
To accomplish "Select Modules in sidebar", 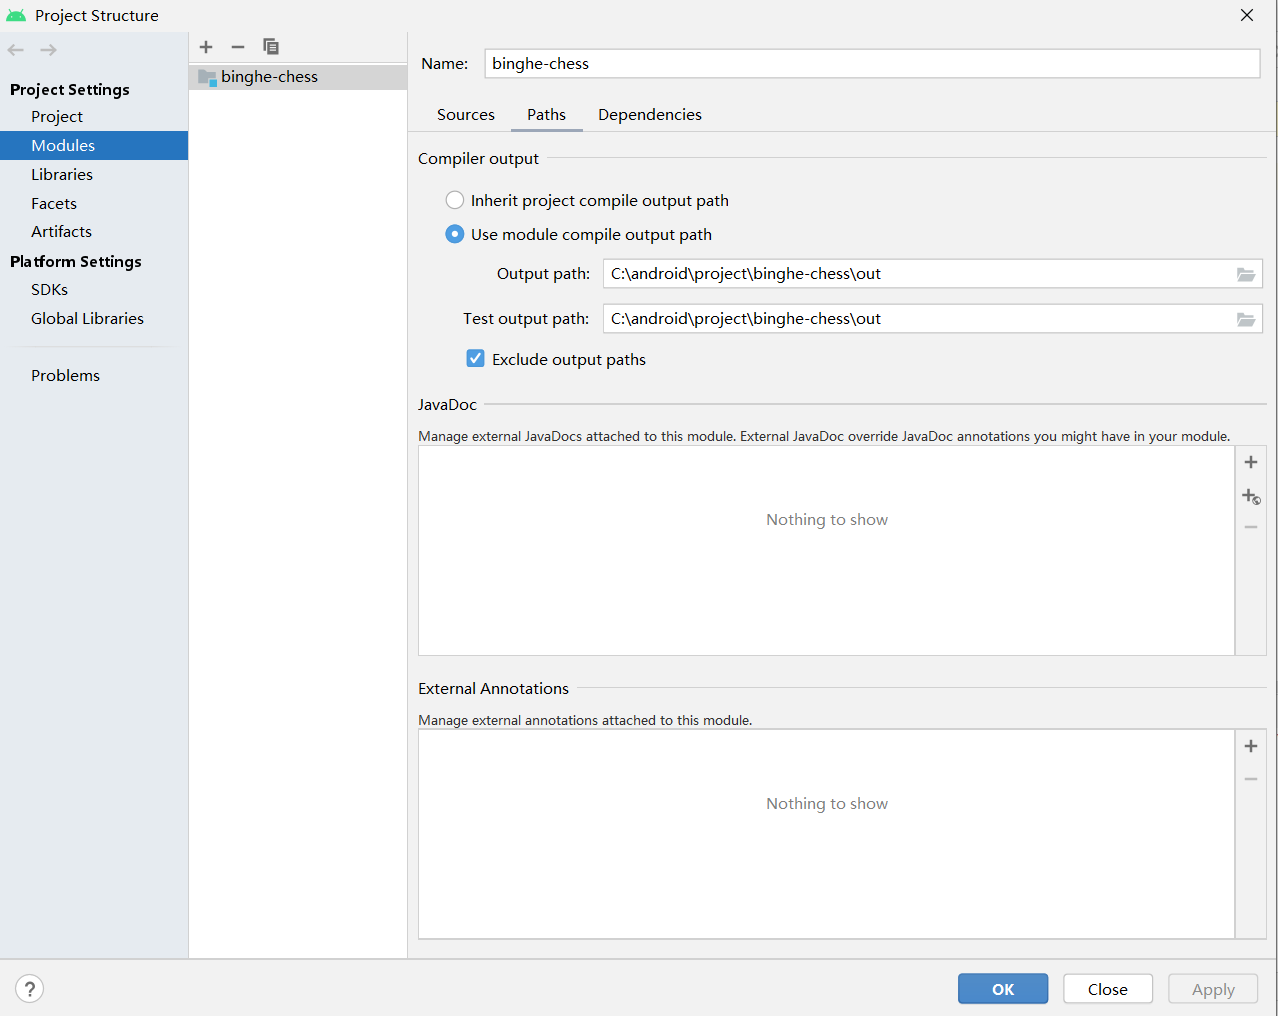I will (x=94, y=145).
